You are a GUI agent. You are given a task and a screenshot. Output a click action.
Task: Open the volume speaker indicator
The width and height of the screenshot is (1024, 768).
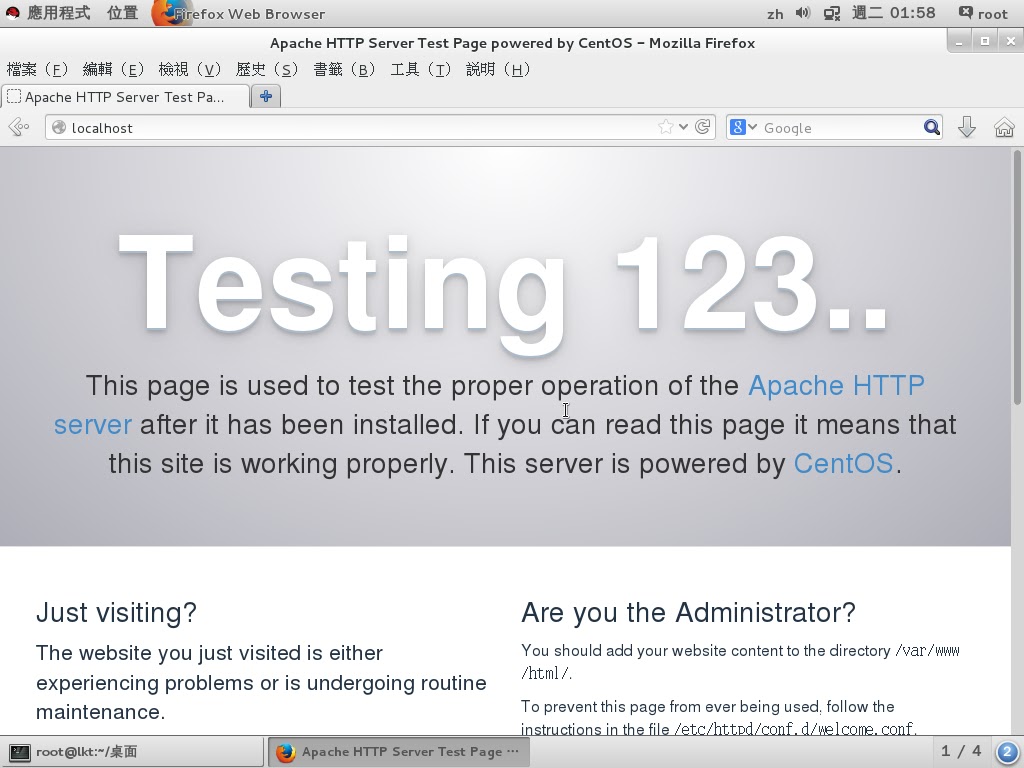[x=803, y=13]
